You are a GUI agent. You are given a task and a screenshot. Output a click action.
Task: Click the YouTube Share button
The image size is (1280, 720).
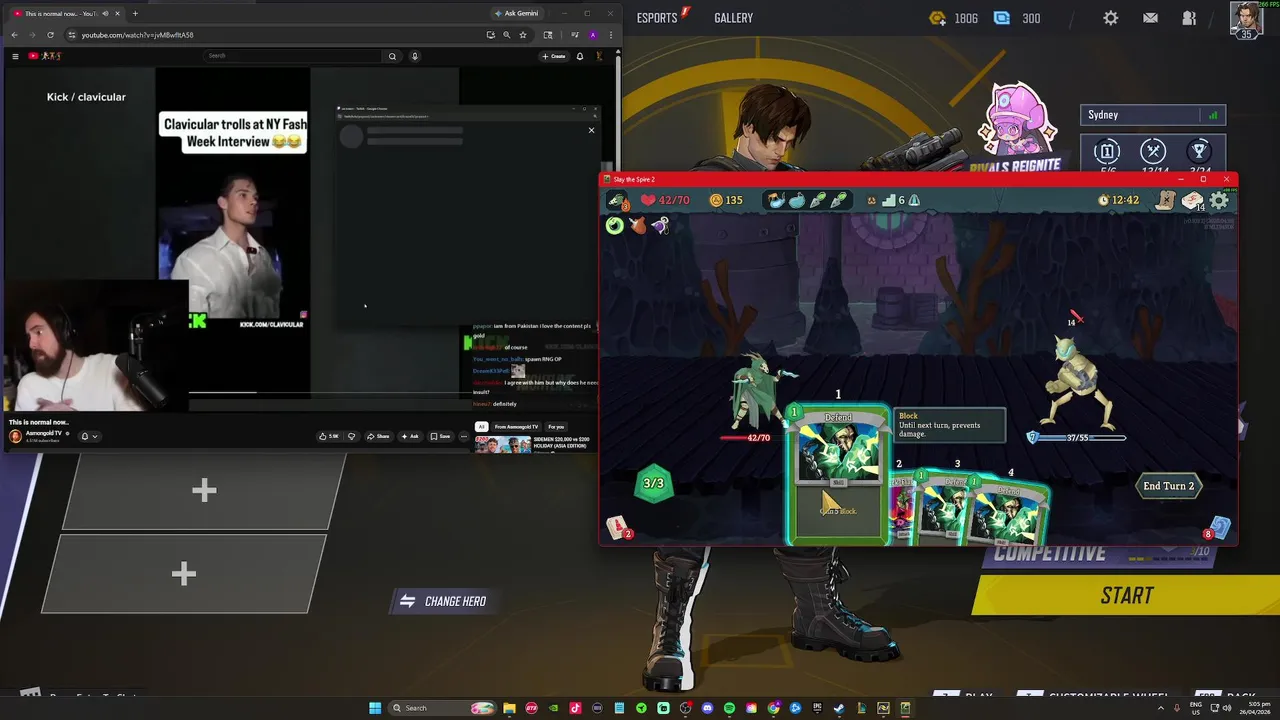tap(378, 436)
